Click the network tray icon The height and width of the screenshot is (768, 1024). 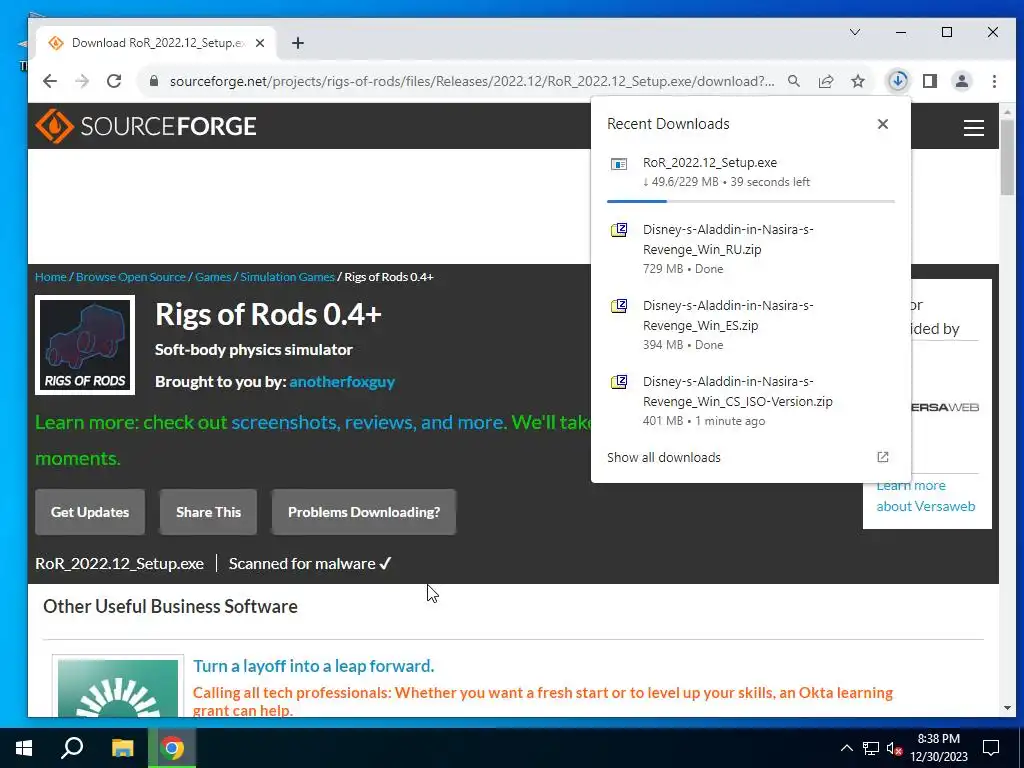(x=871, y=748)
